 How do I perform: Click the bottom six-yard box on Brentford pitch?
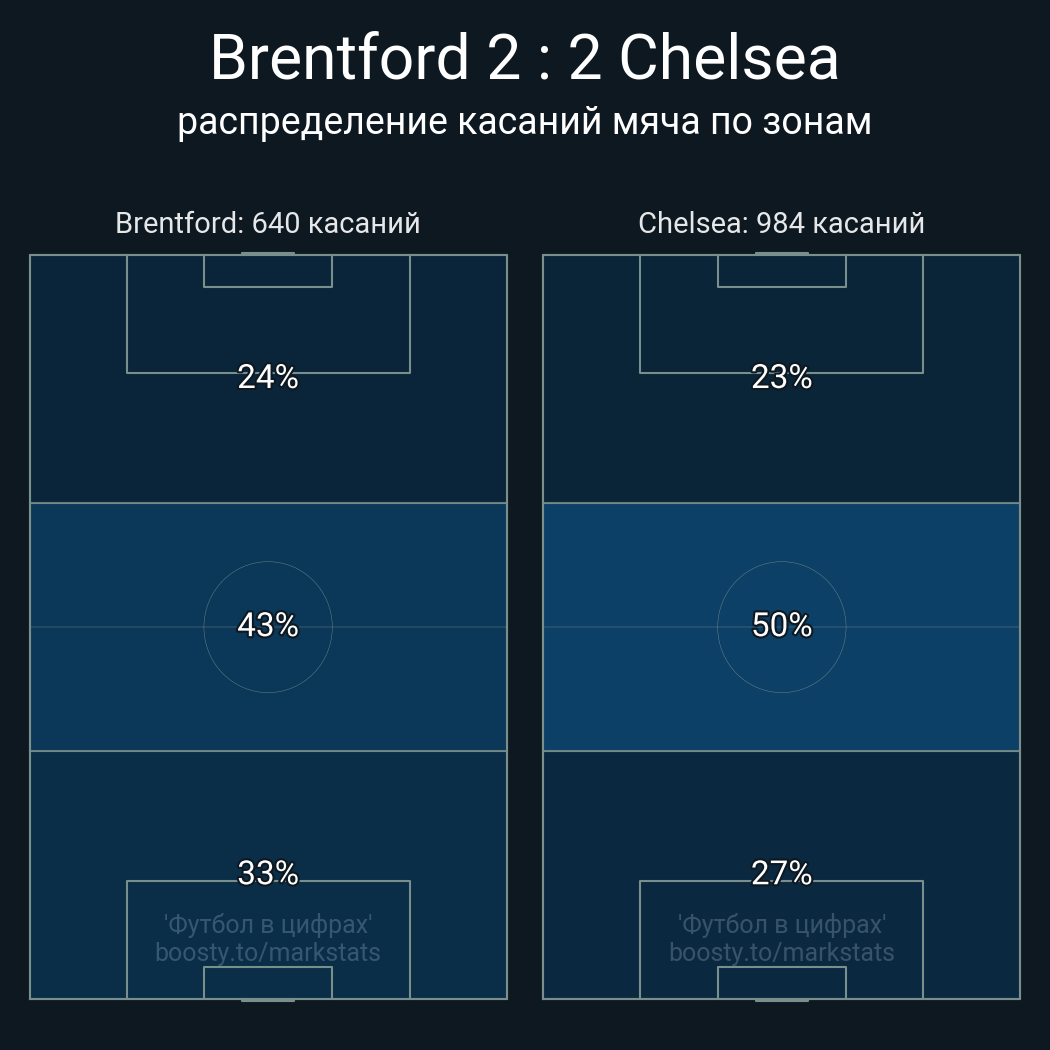coord(268,983)
